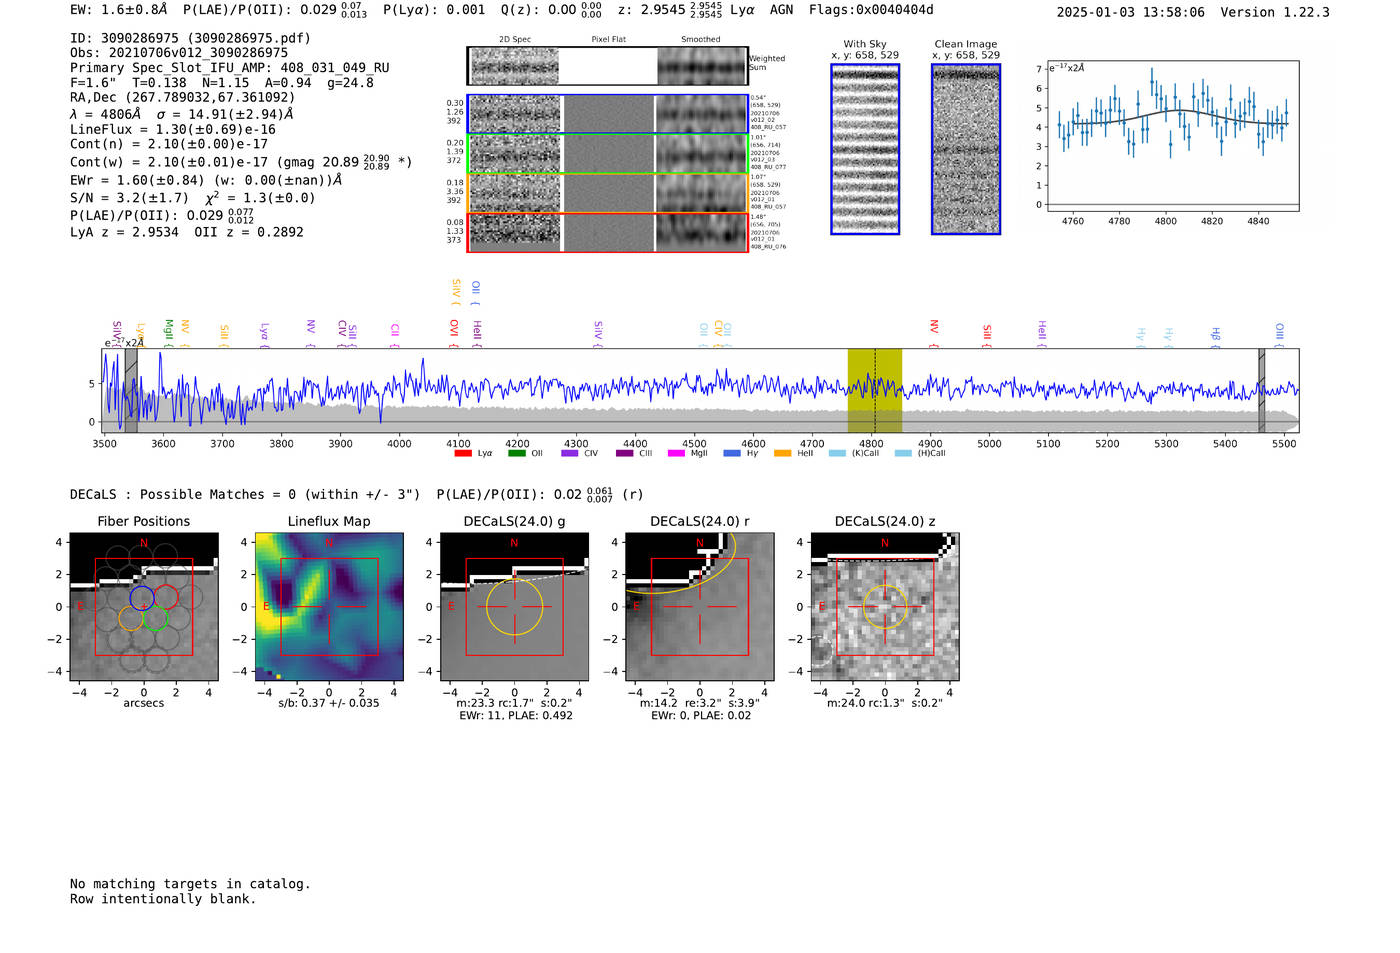Click the 'AGN' label in header
The width and height of the screenshot is (1400, 953).
[x=781, y=10]
